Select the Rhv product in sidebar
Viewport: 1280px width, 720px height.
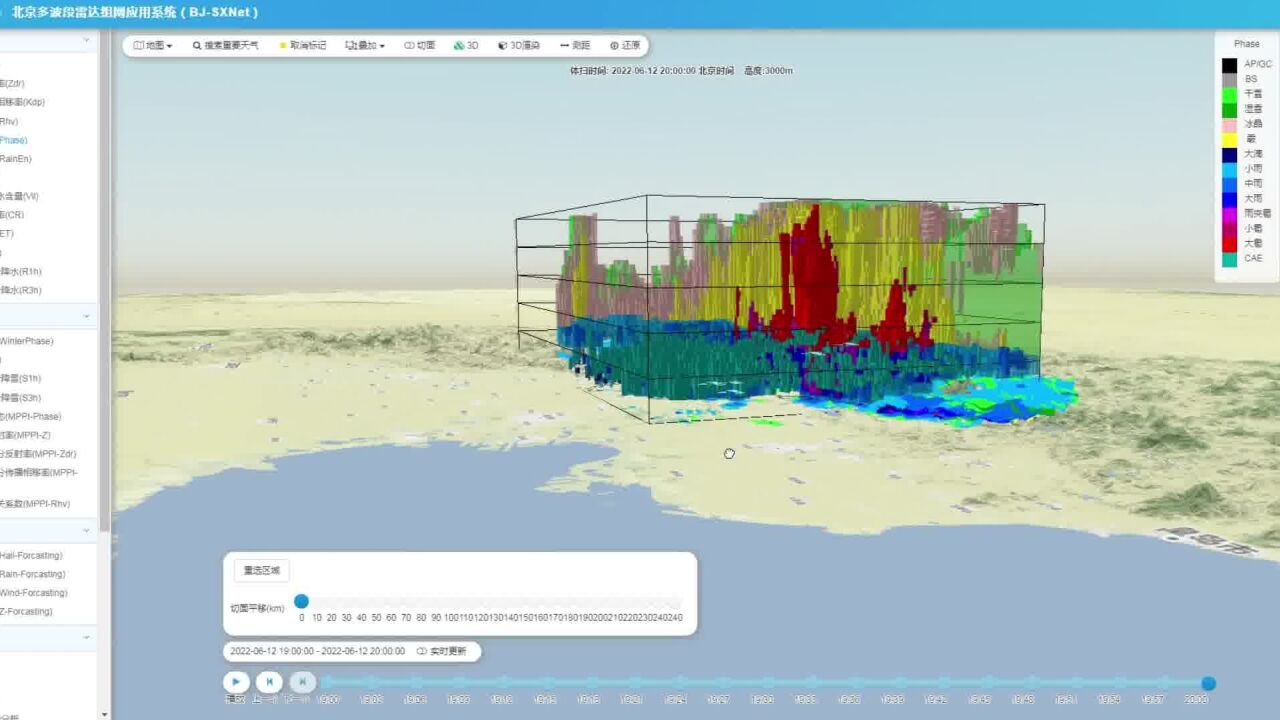pyautogui.click(x=10, y=121)
